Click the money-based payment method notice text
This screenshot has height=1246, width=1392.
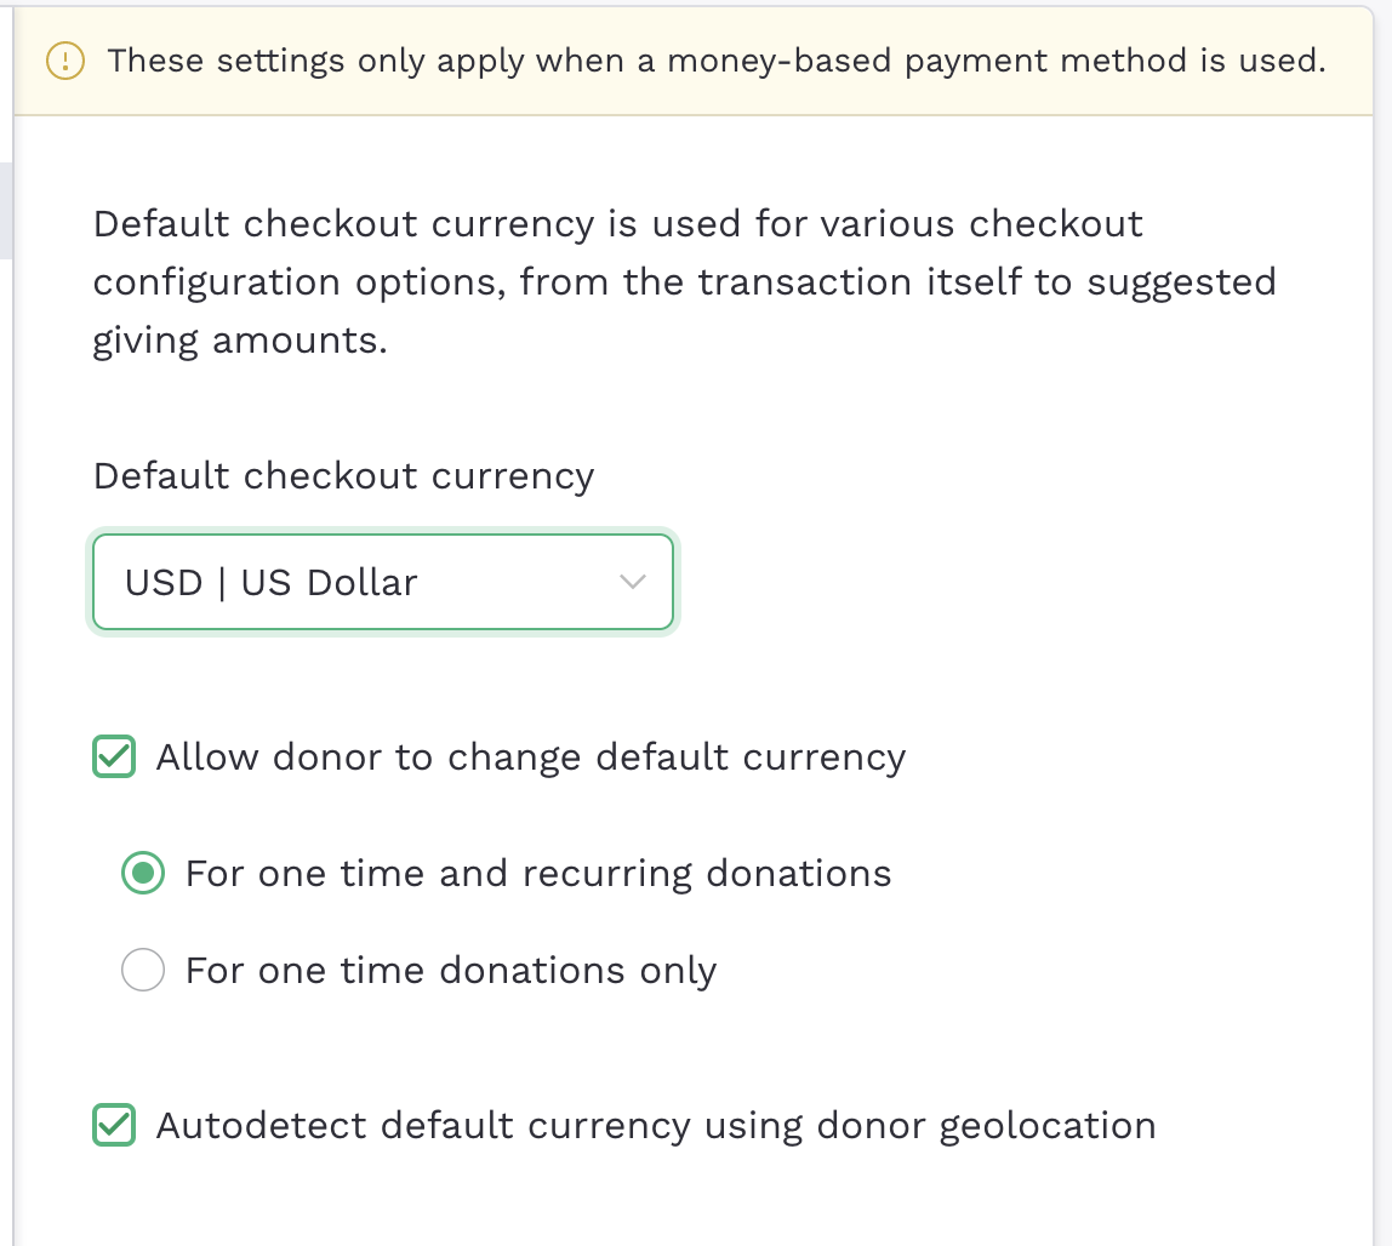tap(716, 61)
